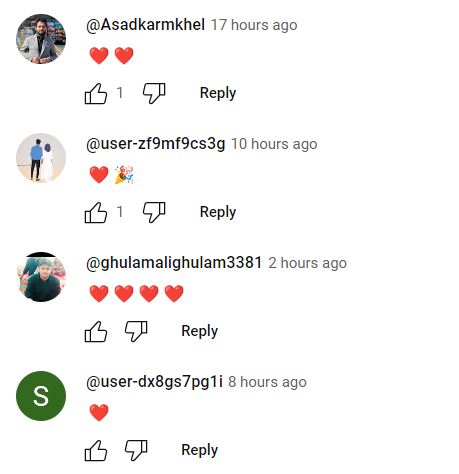Viewport: 459px width, 474px height.
Task: Dislike the comment by @ghulamalighulam3381
Action: [x=136, y=331]
